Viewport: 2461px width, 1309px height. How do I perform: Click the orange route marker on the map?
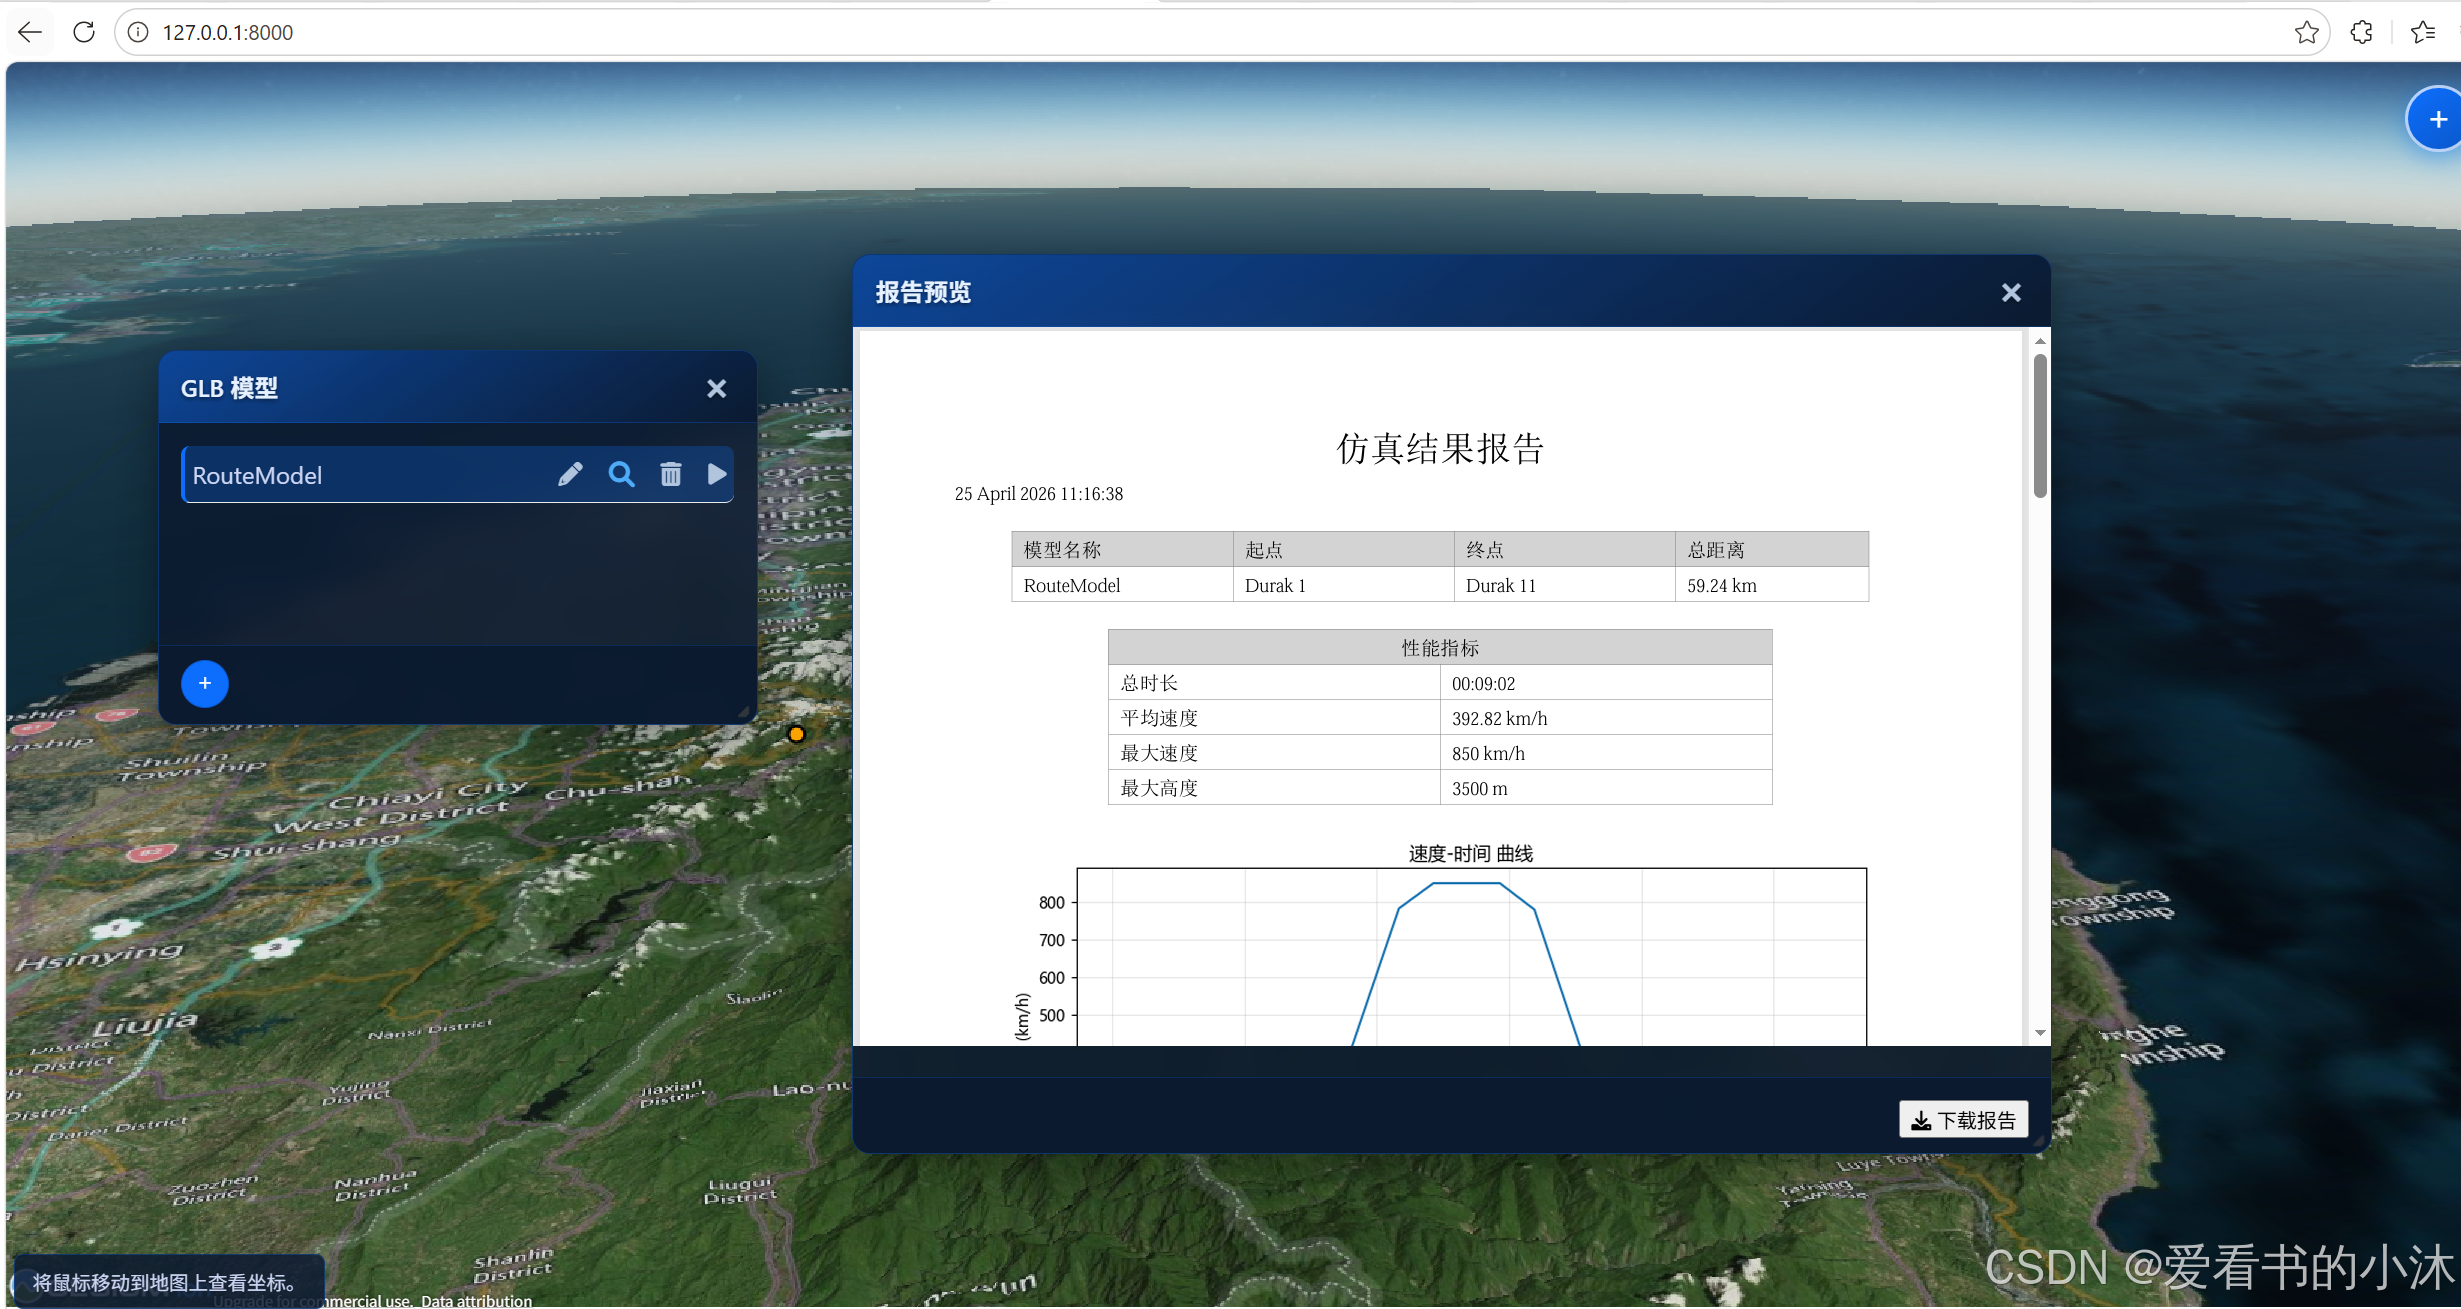click(x=796, y=734)
